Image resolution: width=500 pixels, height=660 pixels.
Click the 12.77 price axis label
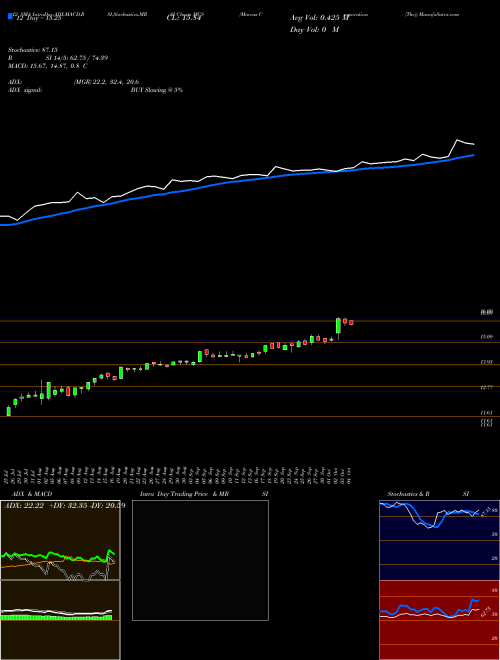point(487,387)
